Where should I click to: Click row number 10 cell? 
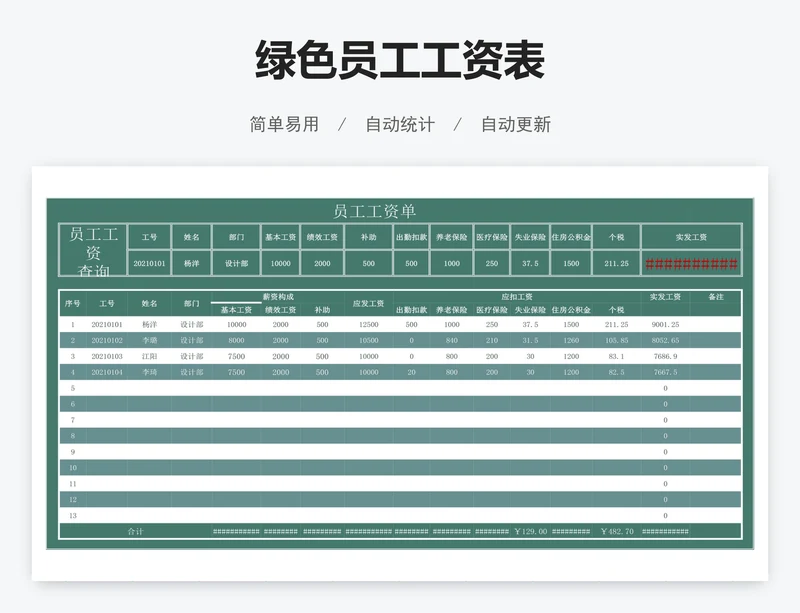72,468
